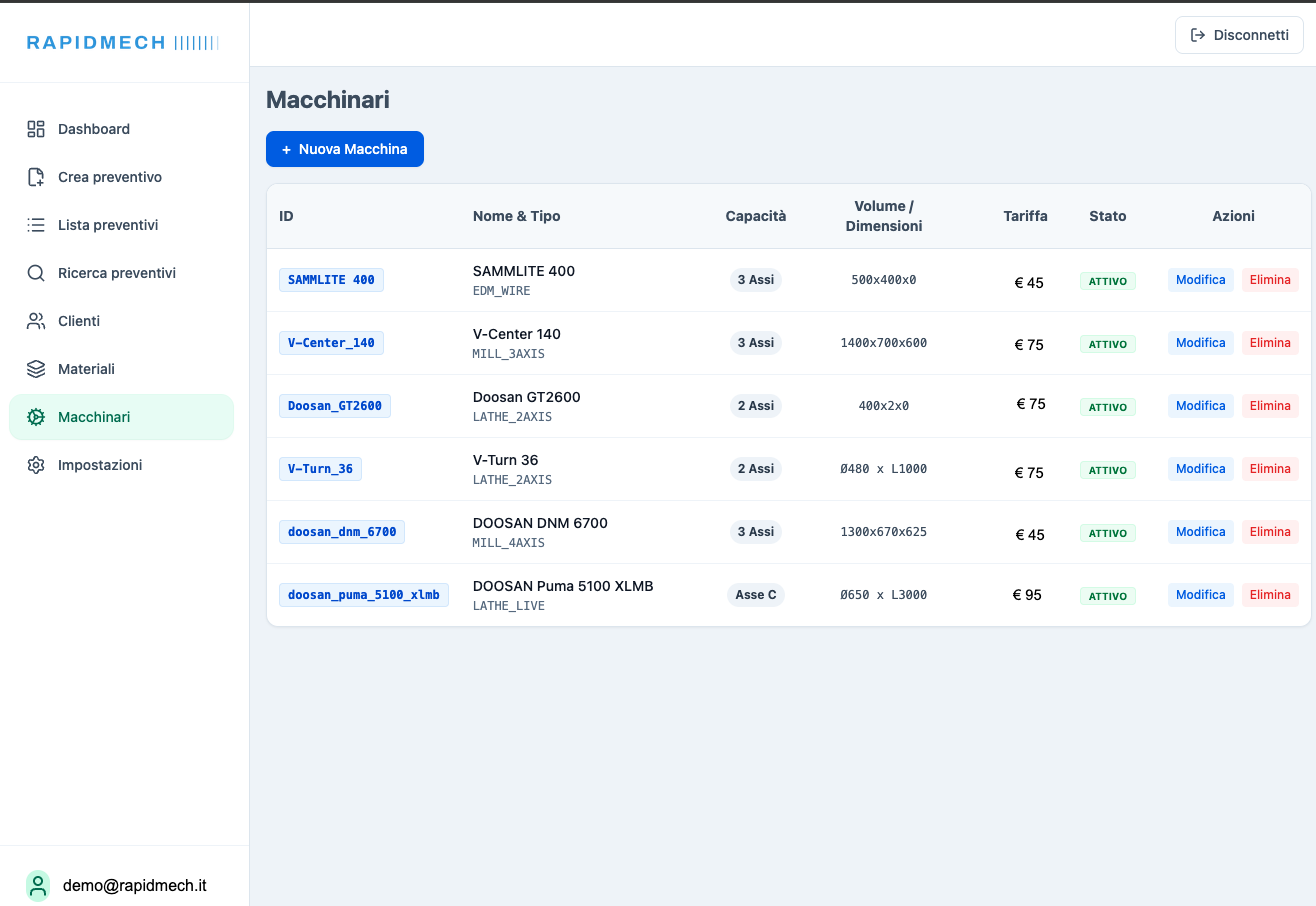Click the Lista preventivi list icon
Viewport: 1316px width, 906px height.
pos(36,225)
